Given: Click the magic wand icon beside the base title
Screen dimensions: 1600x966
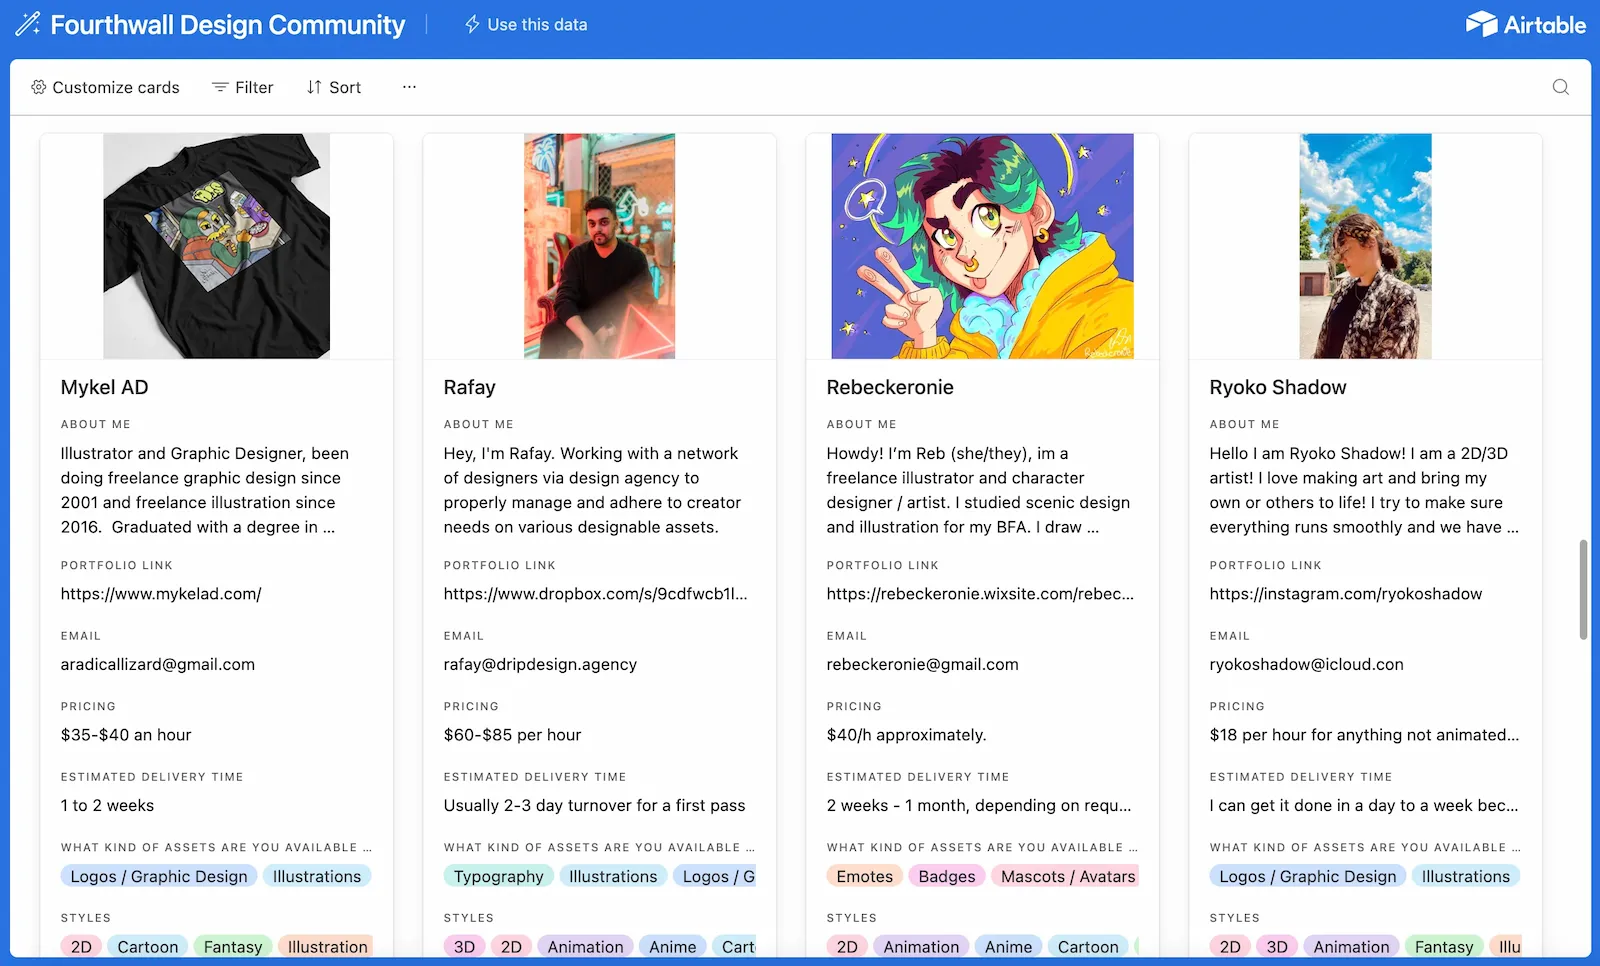Looking at the screenshot, I should tap(27, 24).
